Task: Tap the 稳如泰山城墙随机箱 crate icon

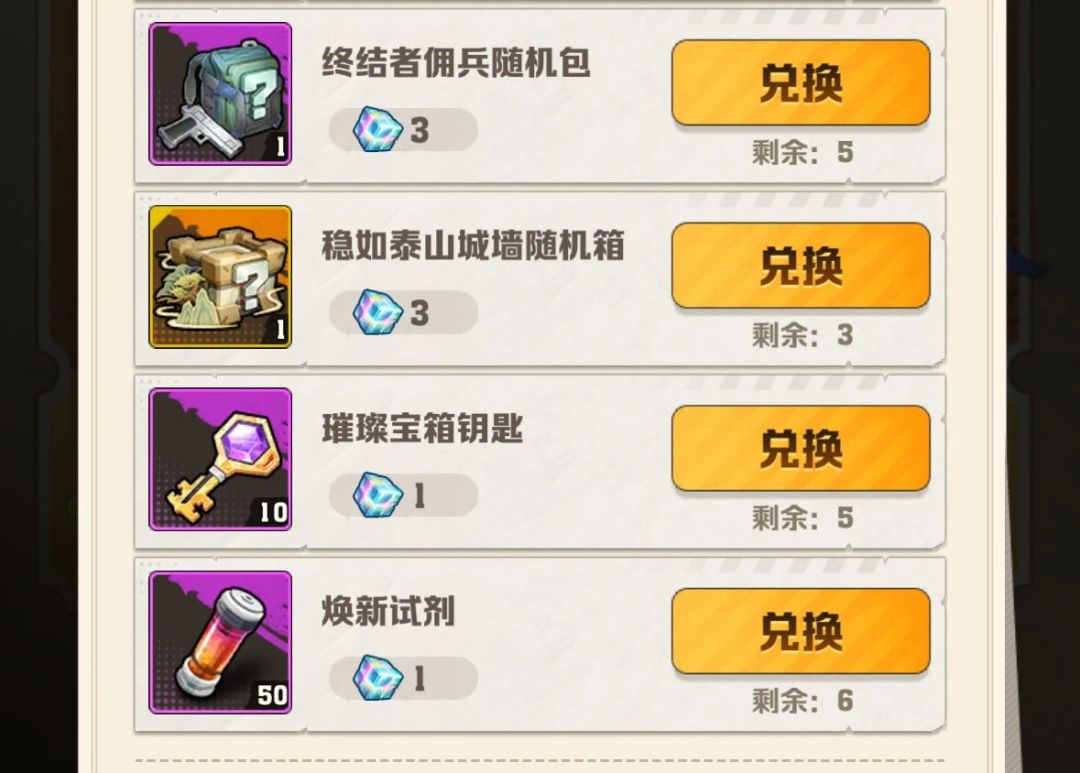Action: [x=220, y=276]
